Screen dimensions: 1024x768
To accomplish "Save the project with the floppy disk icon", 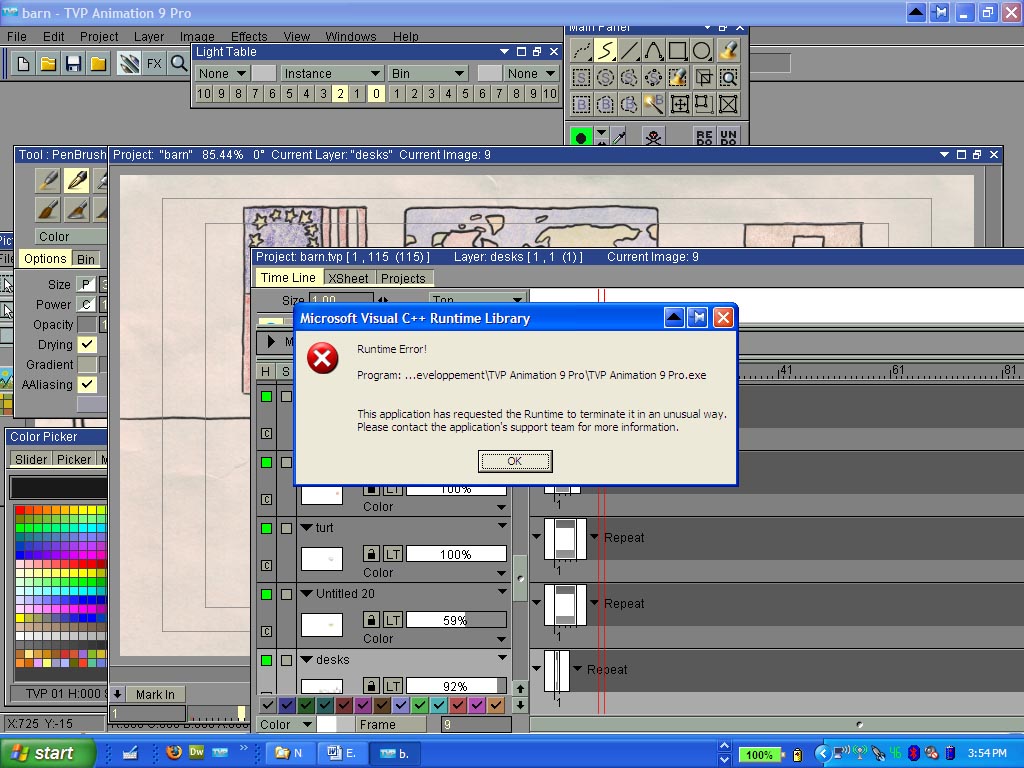I will click(x=73, y=63).
